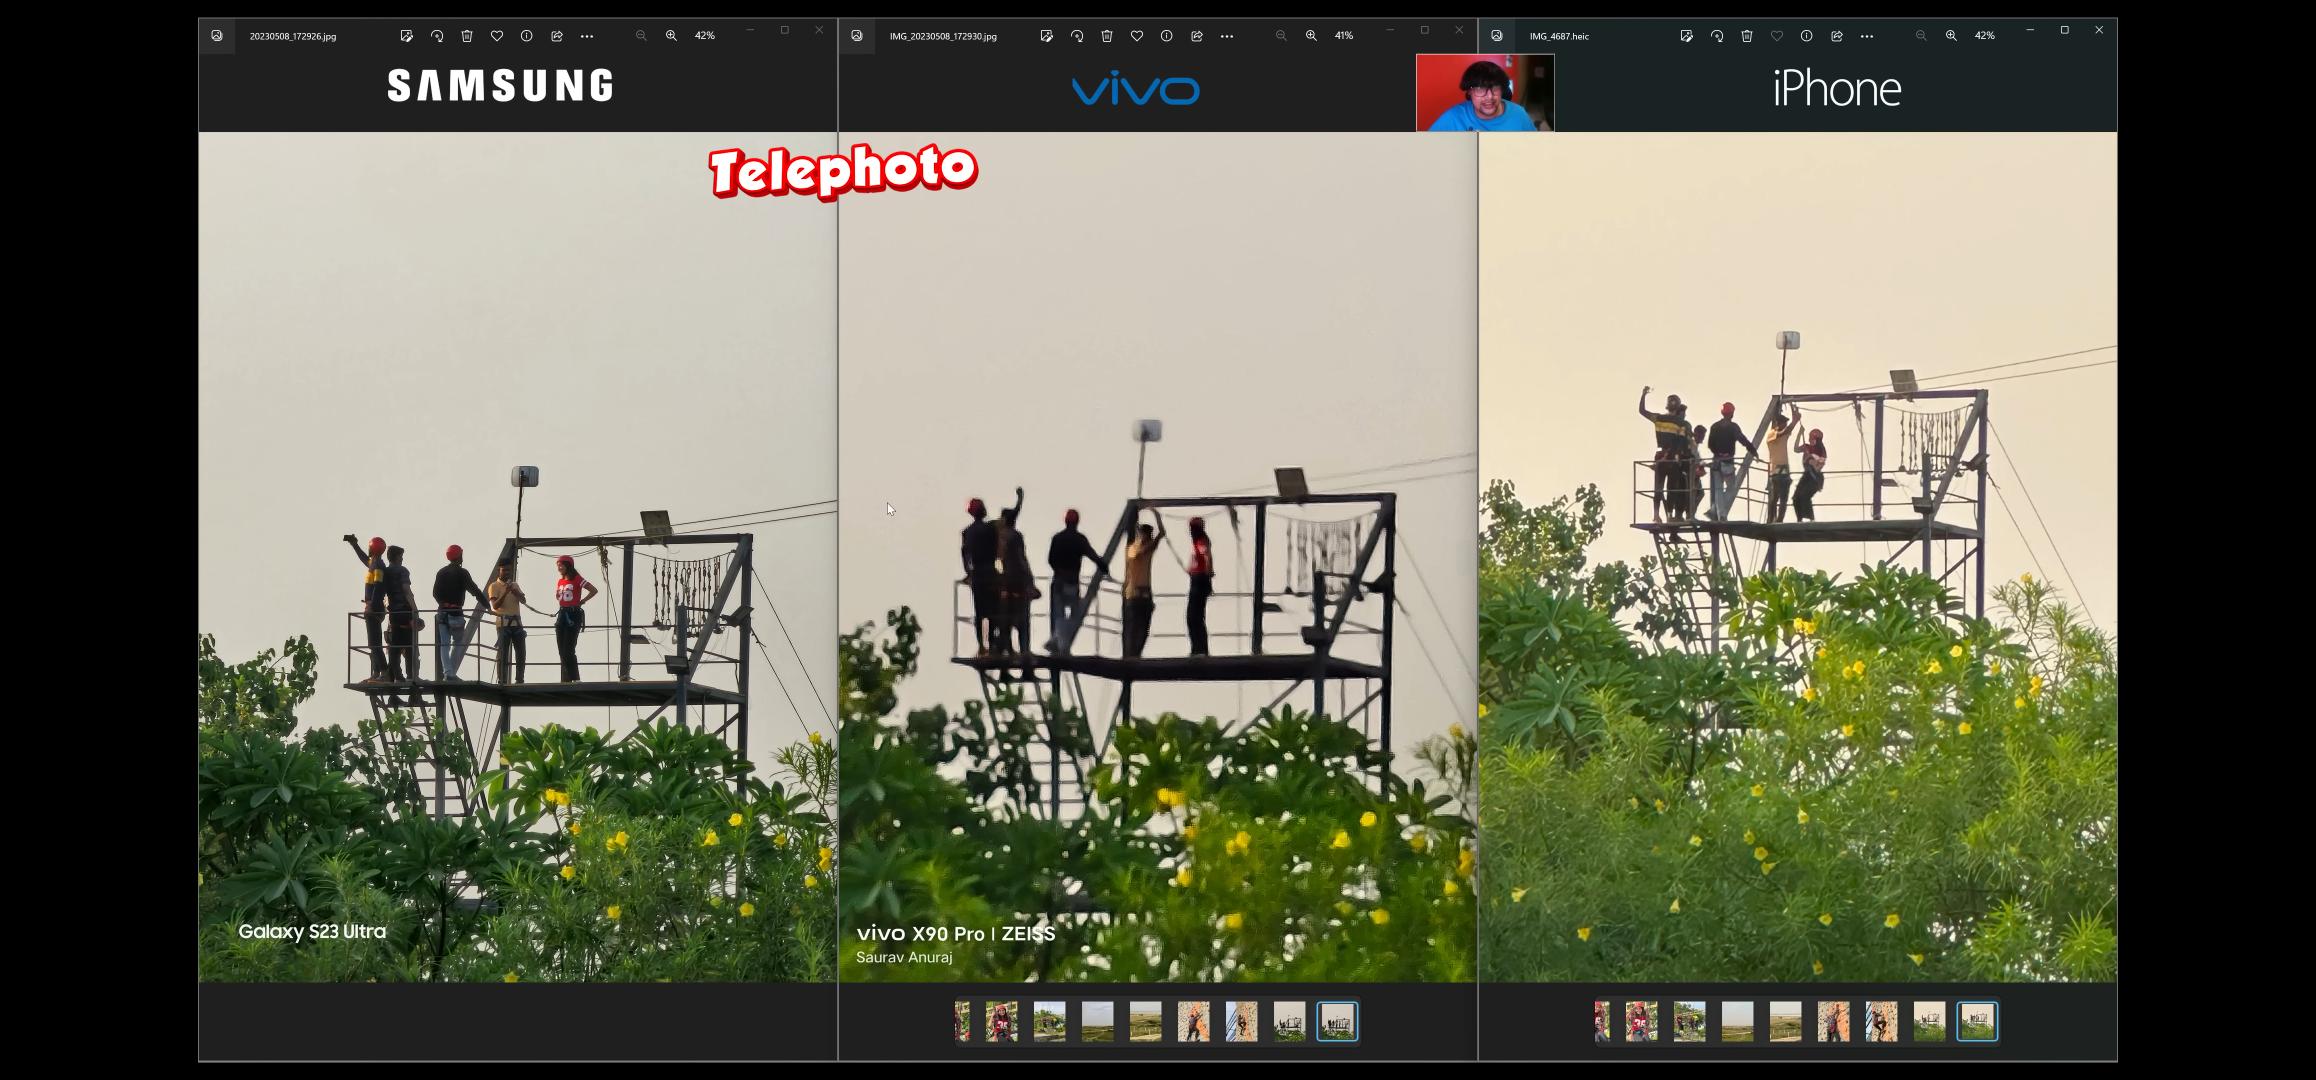Open the See more menu in Samsung window
The image size is (2316, 1080).
point(587,36)
